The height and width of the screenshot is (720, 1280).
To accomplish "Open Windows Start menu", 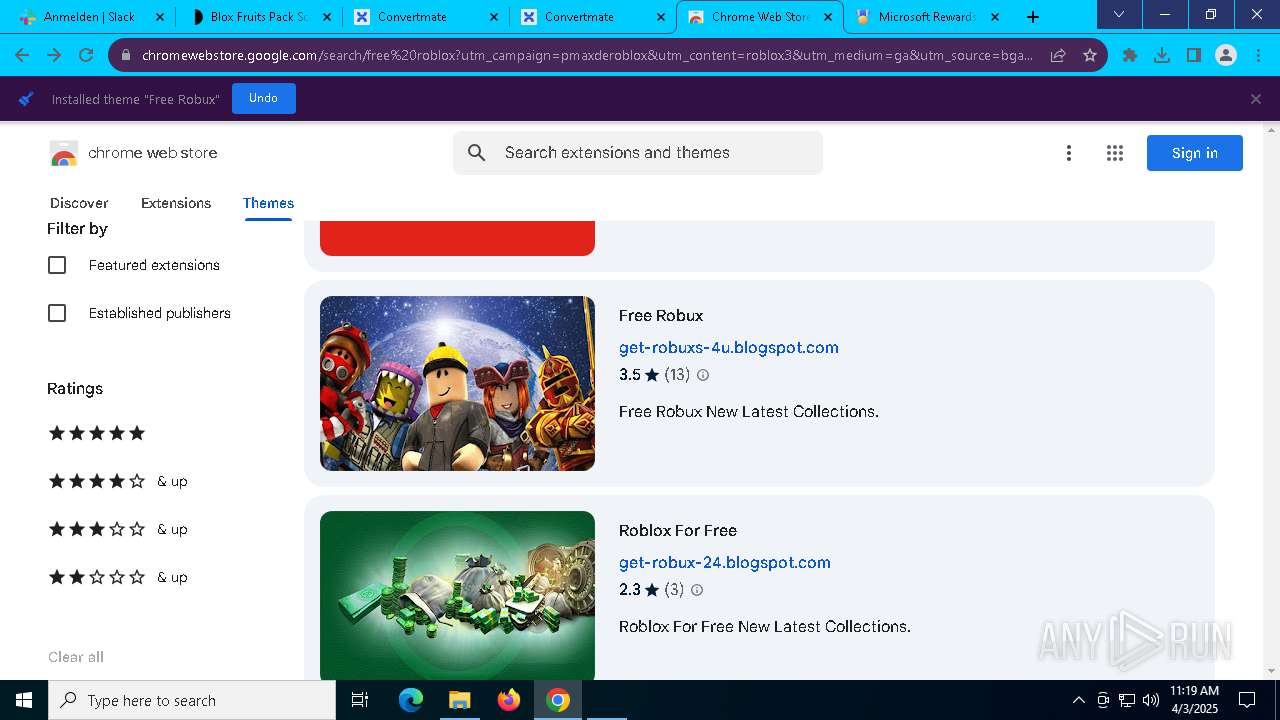I will (x=24, y=700).
